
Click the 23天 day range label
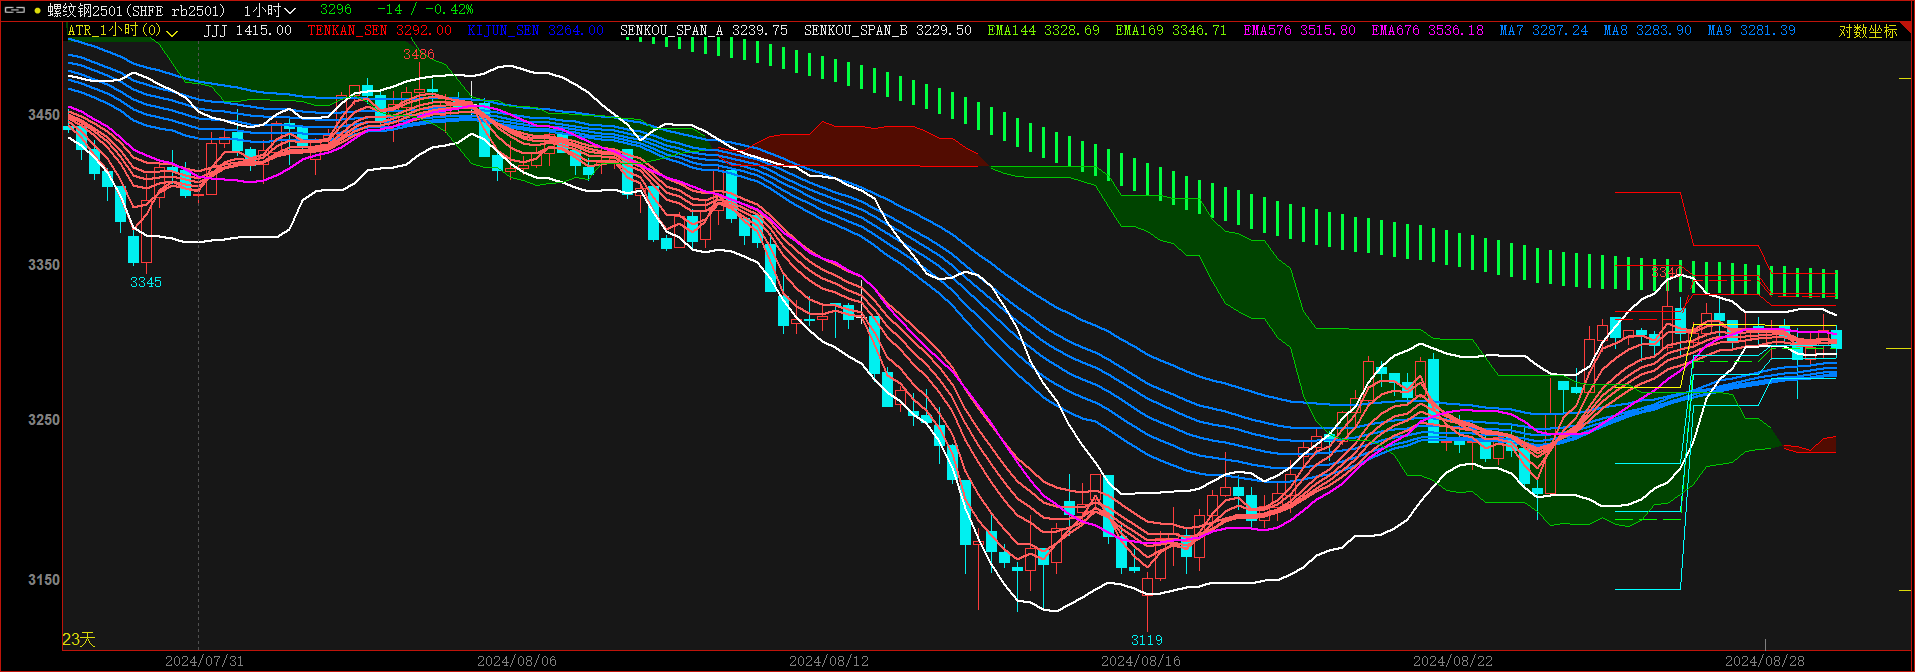pyautogui.click(x=79, y=639)
